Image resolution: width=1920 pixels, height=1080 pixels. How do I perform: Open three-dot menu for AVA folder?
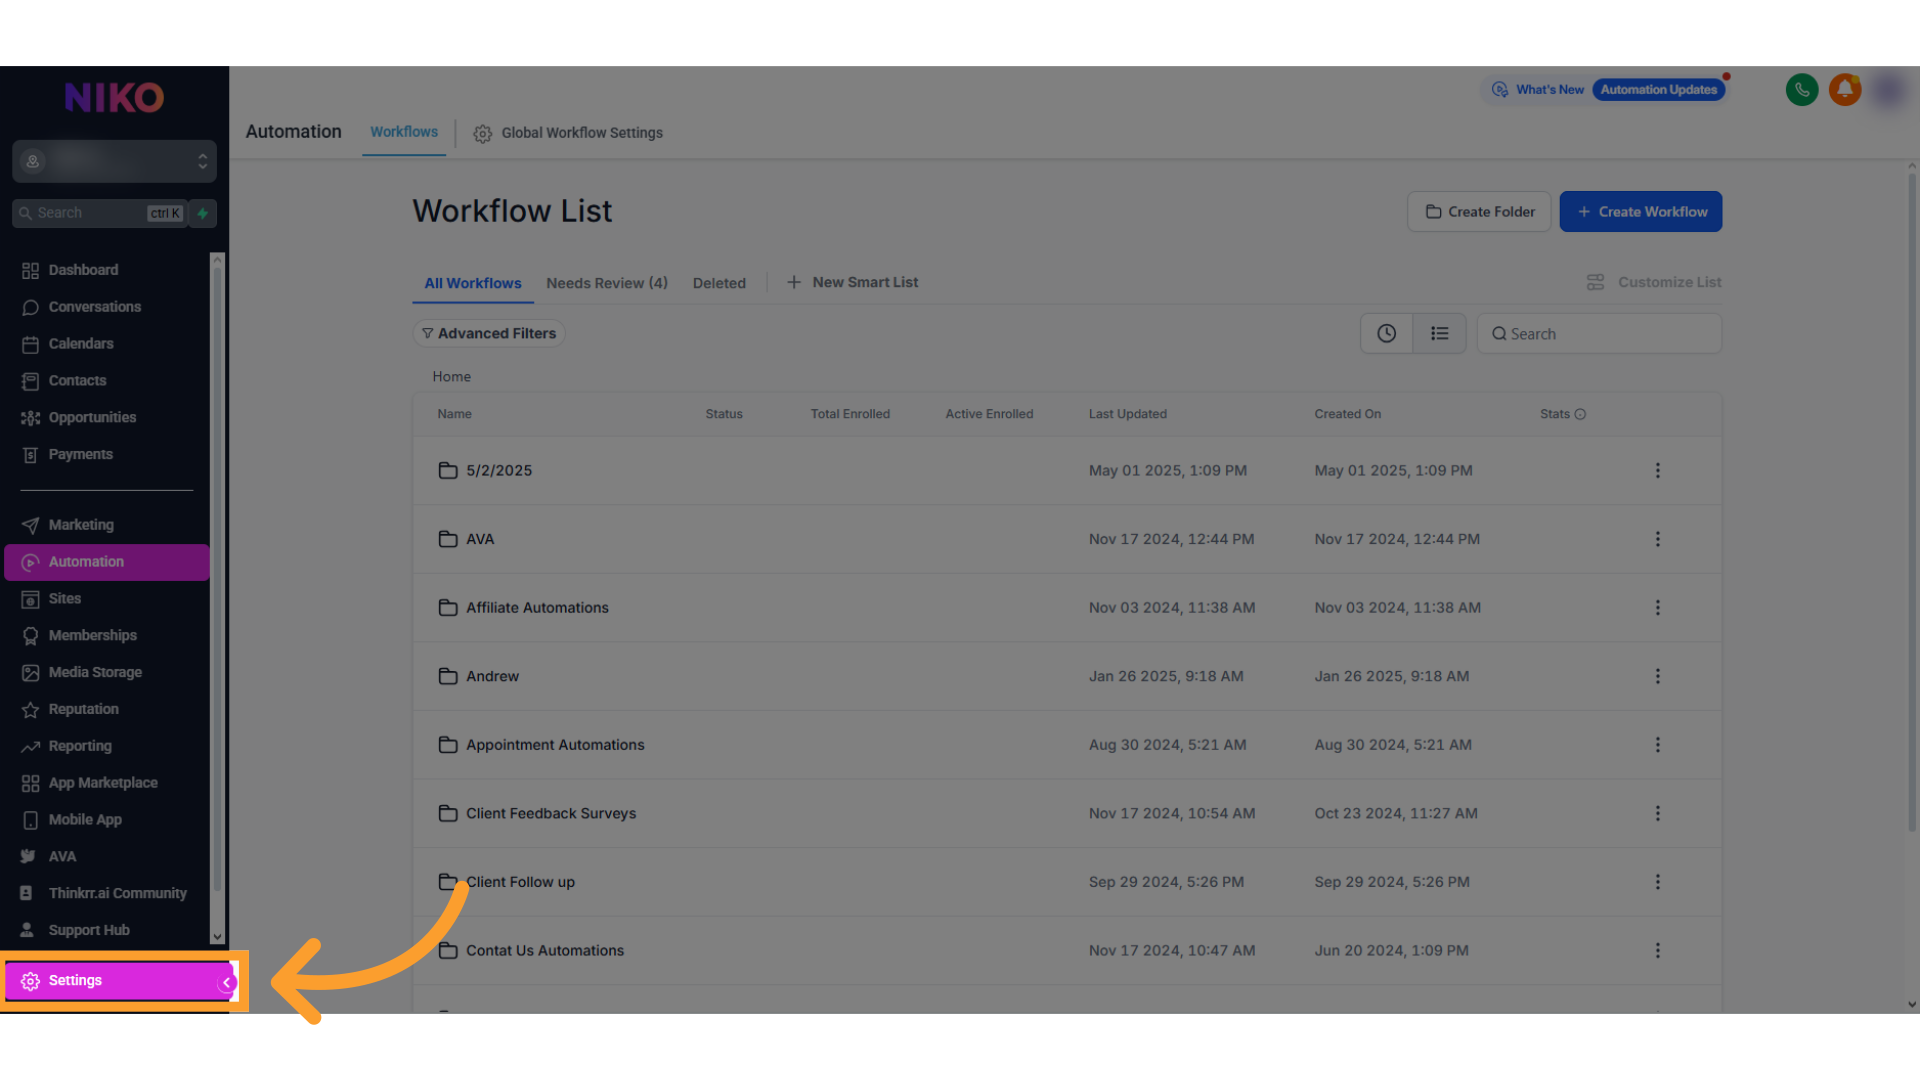[x=1657, y=539]
